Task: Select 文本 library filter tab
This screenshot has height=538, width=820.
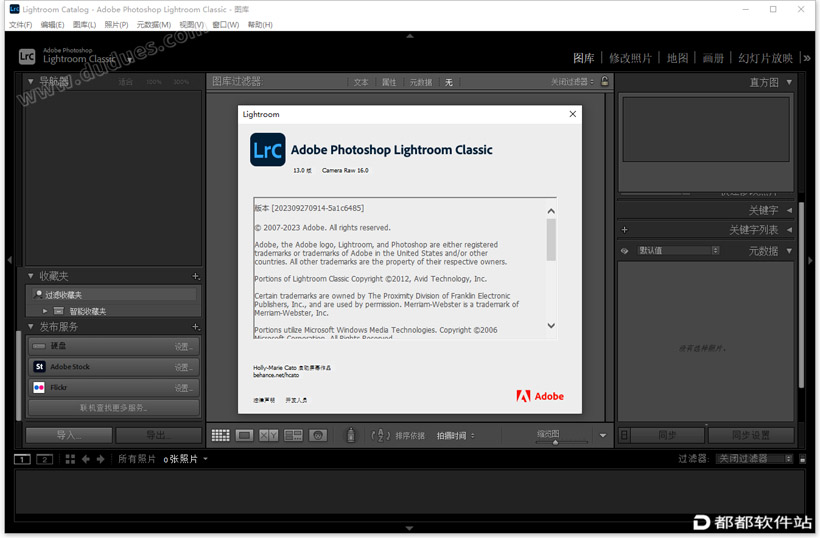Action: (x=361, y=82)
